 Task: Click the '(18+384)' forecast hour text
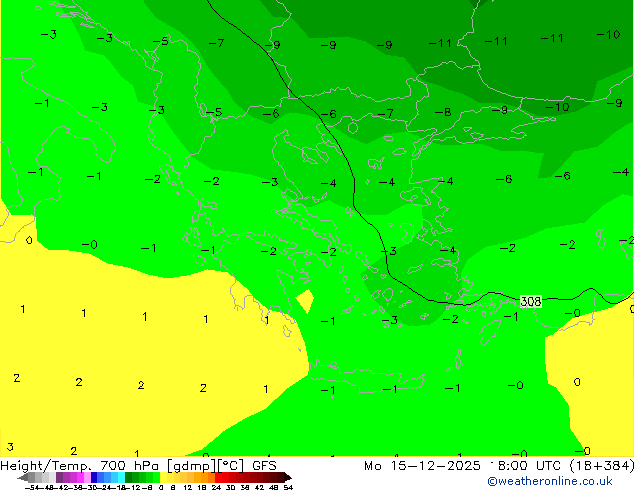click(x=602, y=466)
